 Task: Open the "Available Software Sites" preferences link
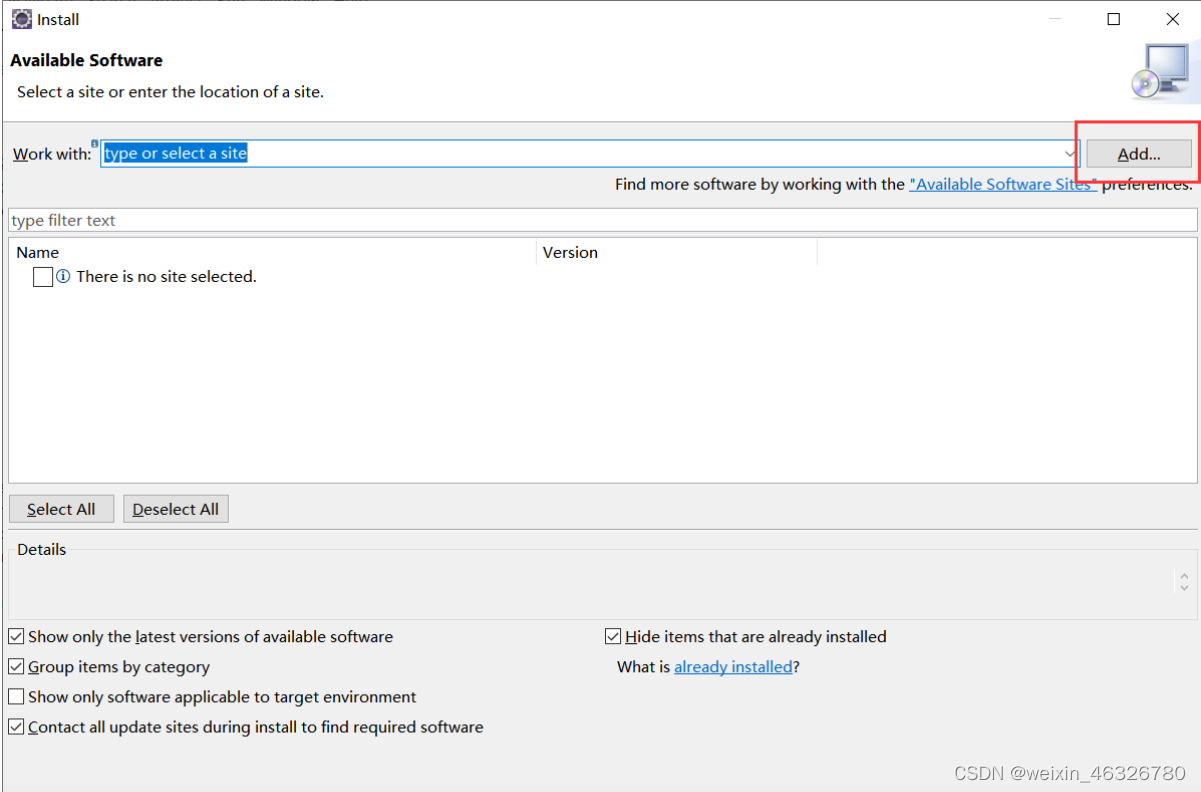pyautogui.click(x=1001, y=184)
